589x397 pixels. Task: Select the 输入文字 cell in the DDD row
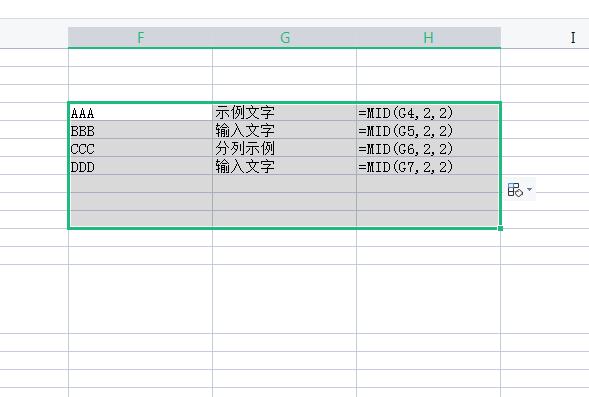point(284,166)
